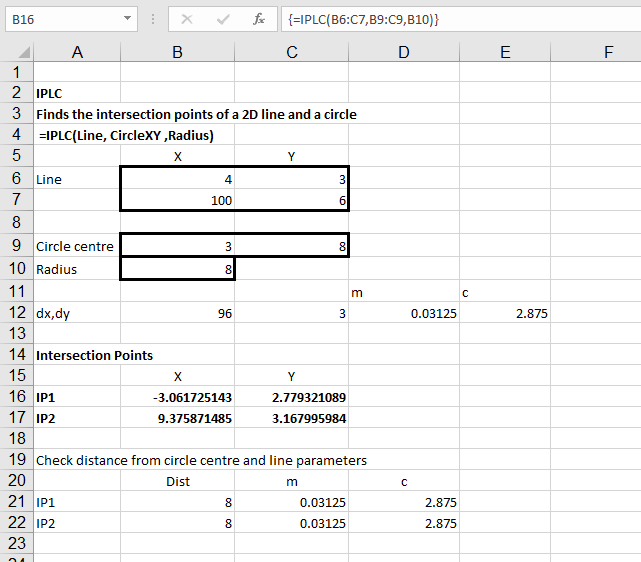641x562 pixels.
Task: Click the Cancel (X) formula bar icon
Action: [187, 19]
